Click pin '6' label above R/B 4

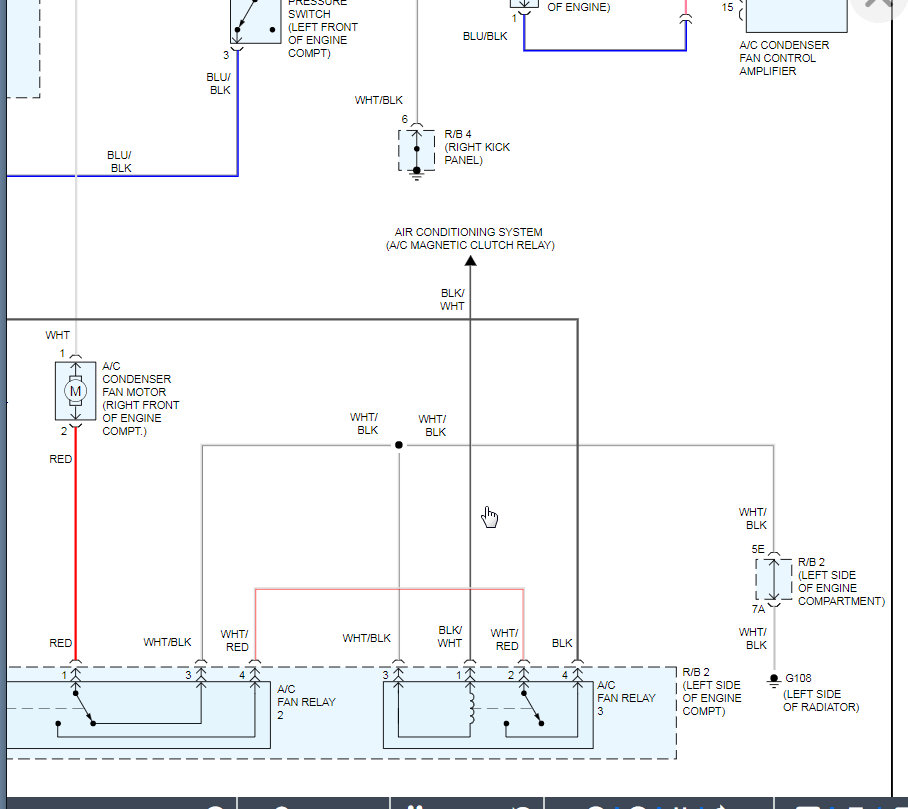405,119
